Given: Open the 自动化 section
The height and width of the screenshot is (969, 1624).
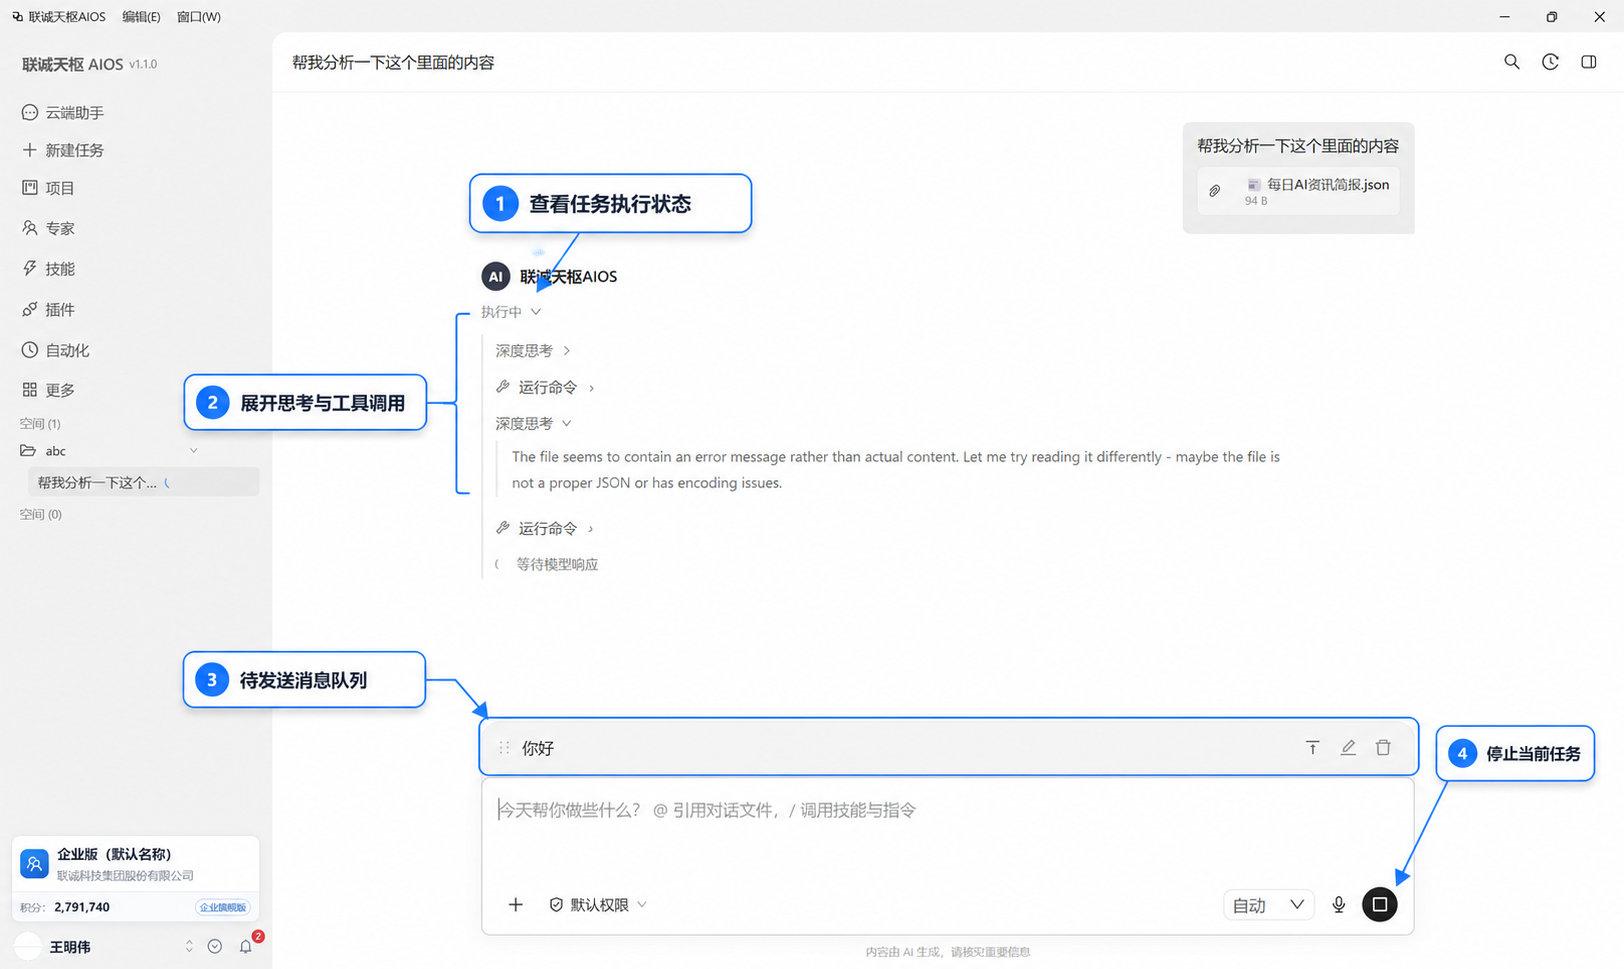Looking at the screenshot, I should tap(57, 350).
